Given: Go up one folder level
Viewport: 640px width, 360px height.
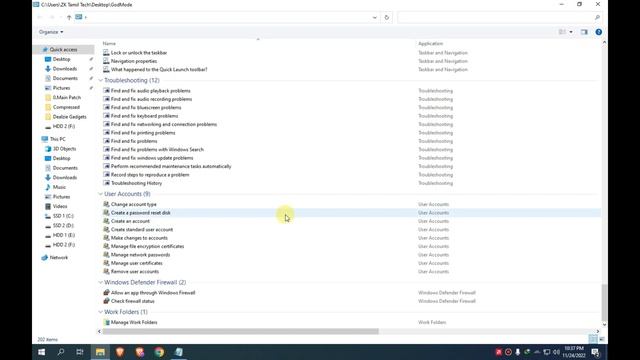Looking at the screenshot, I should tap(69, 17).
